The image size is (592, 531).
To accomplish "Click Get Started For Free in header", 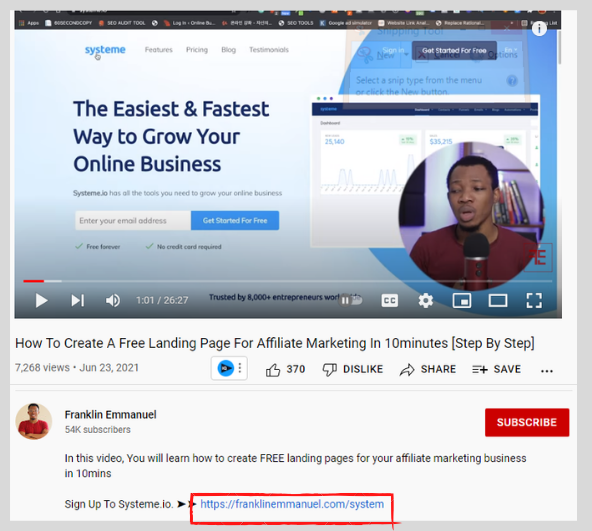I will (x=454, y=50).
